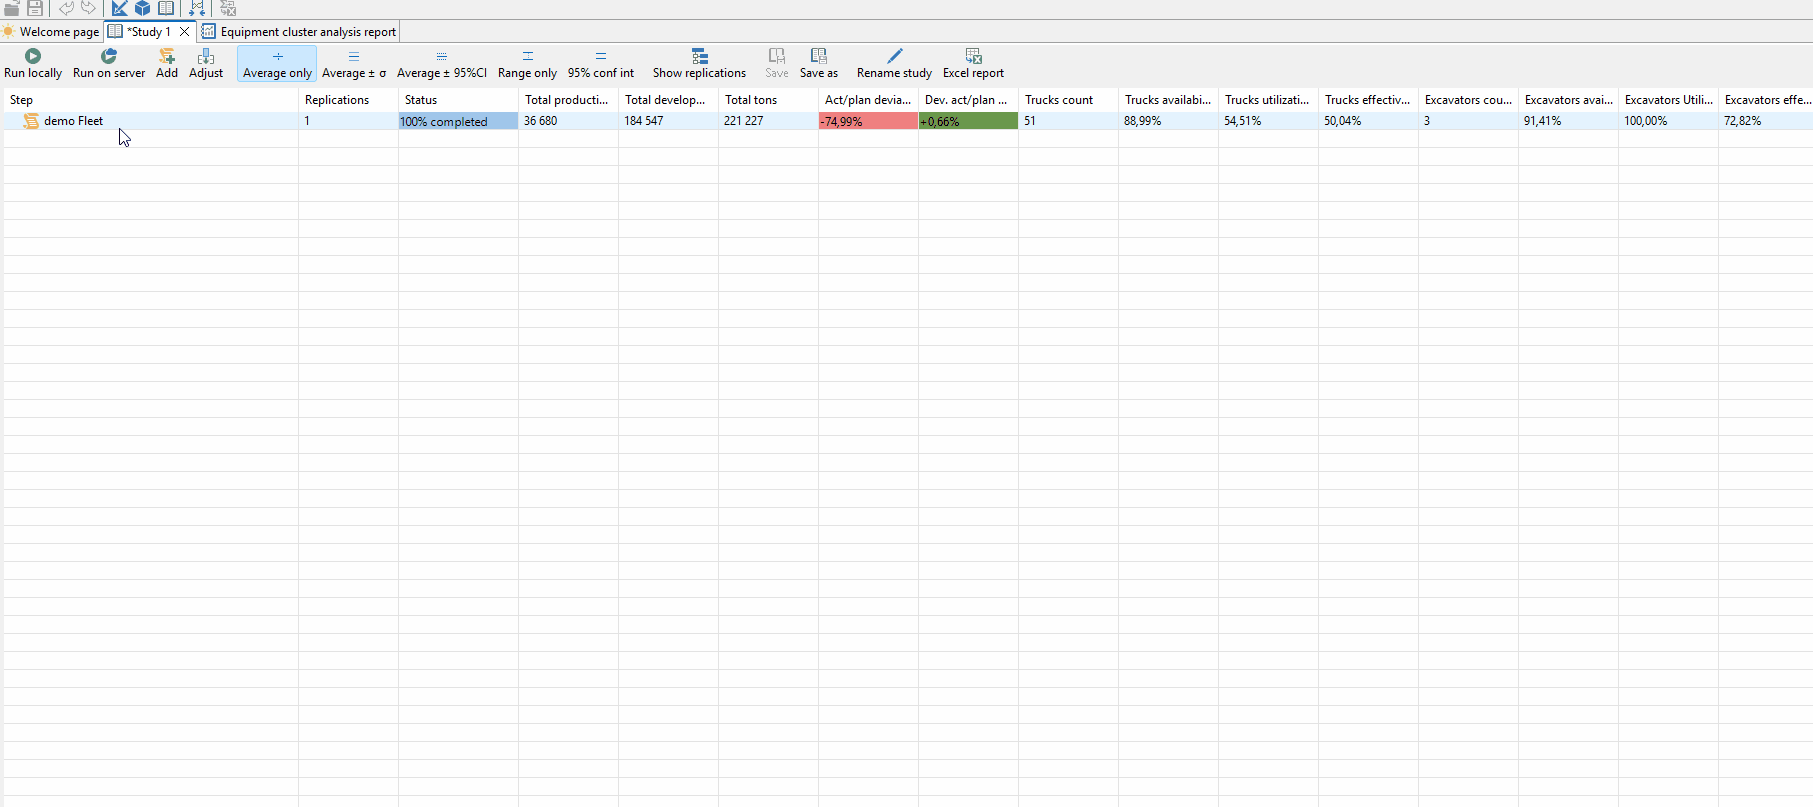Click the Total tons column header
The width and height of the screenshot is (1813, 807).
768,100
